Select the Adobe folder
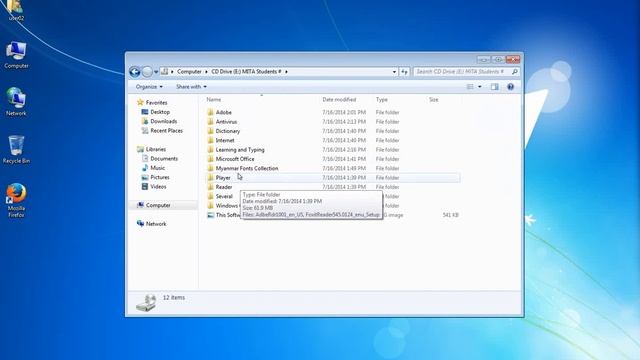Image resolution: width=640 pixels, height=360 pixels. point(224,112)
